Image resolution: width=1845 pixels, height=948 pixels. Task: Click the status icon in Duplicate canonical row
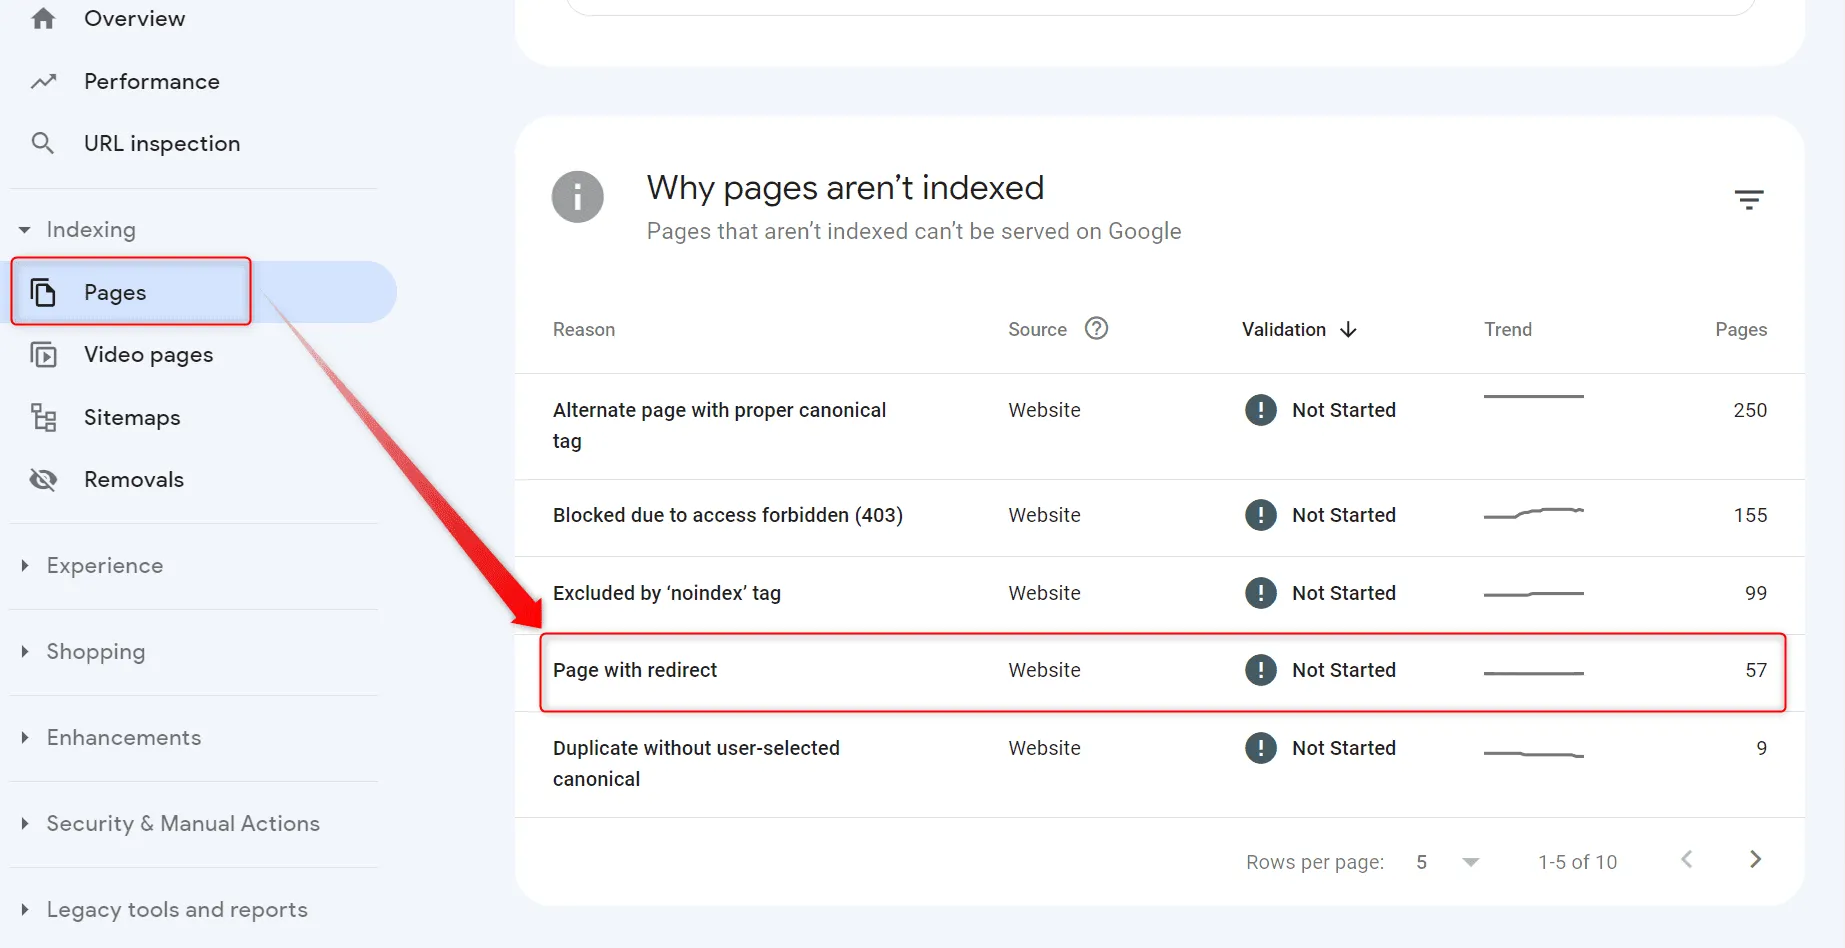[x=1261, y=748]
